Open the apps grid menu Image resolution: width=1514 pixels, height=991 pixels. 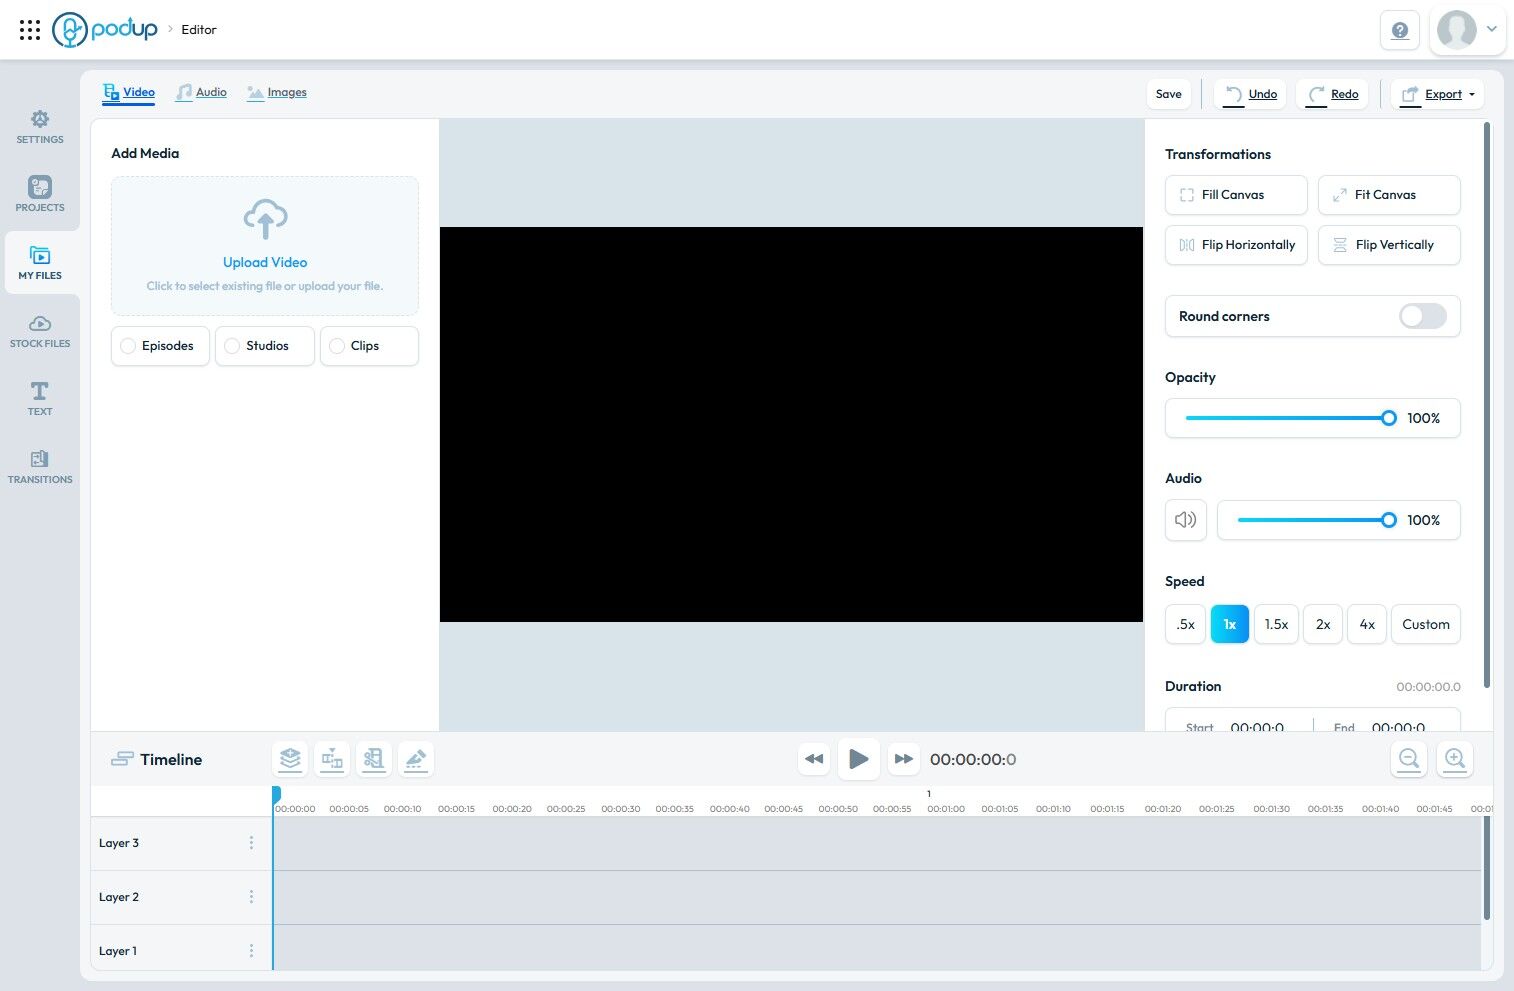pyautogui.click(x=30, y=30)
